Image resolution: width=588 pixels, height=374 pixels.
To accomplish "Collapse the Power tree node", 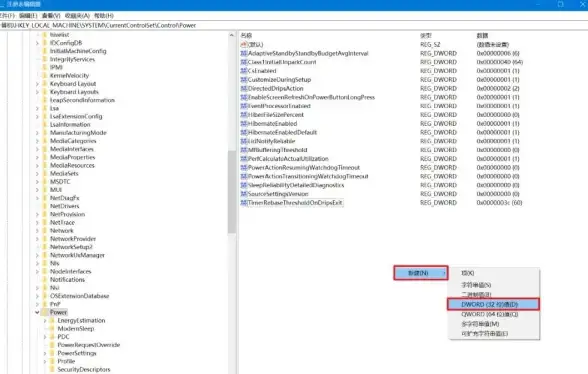I will point(37,312).
